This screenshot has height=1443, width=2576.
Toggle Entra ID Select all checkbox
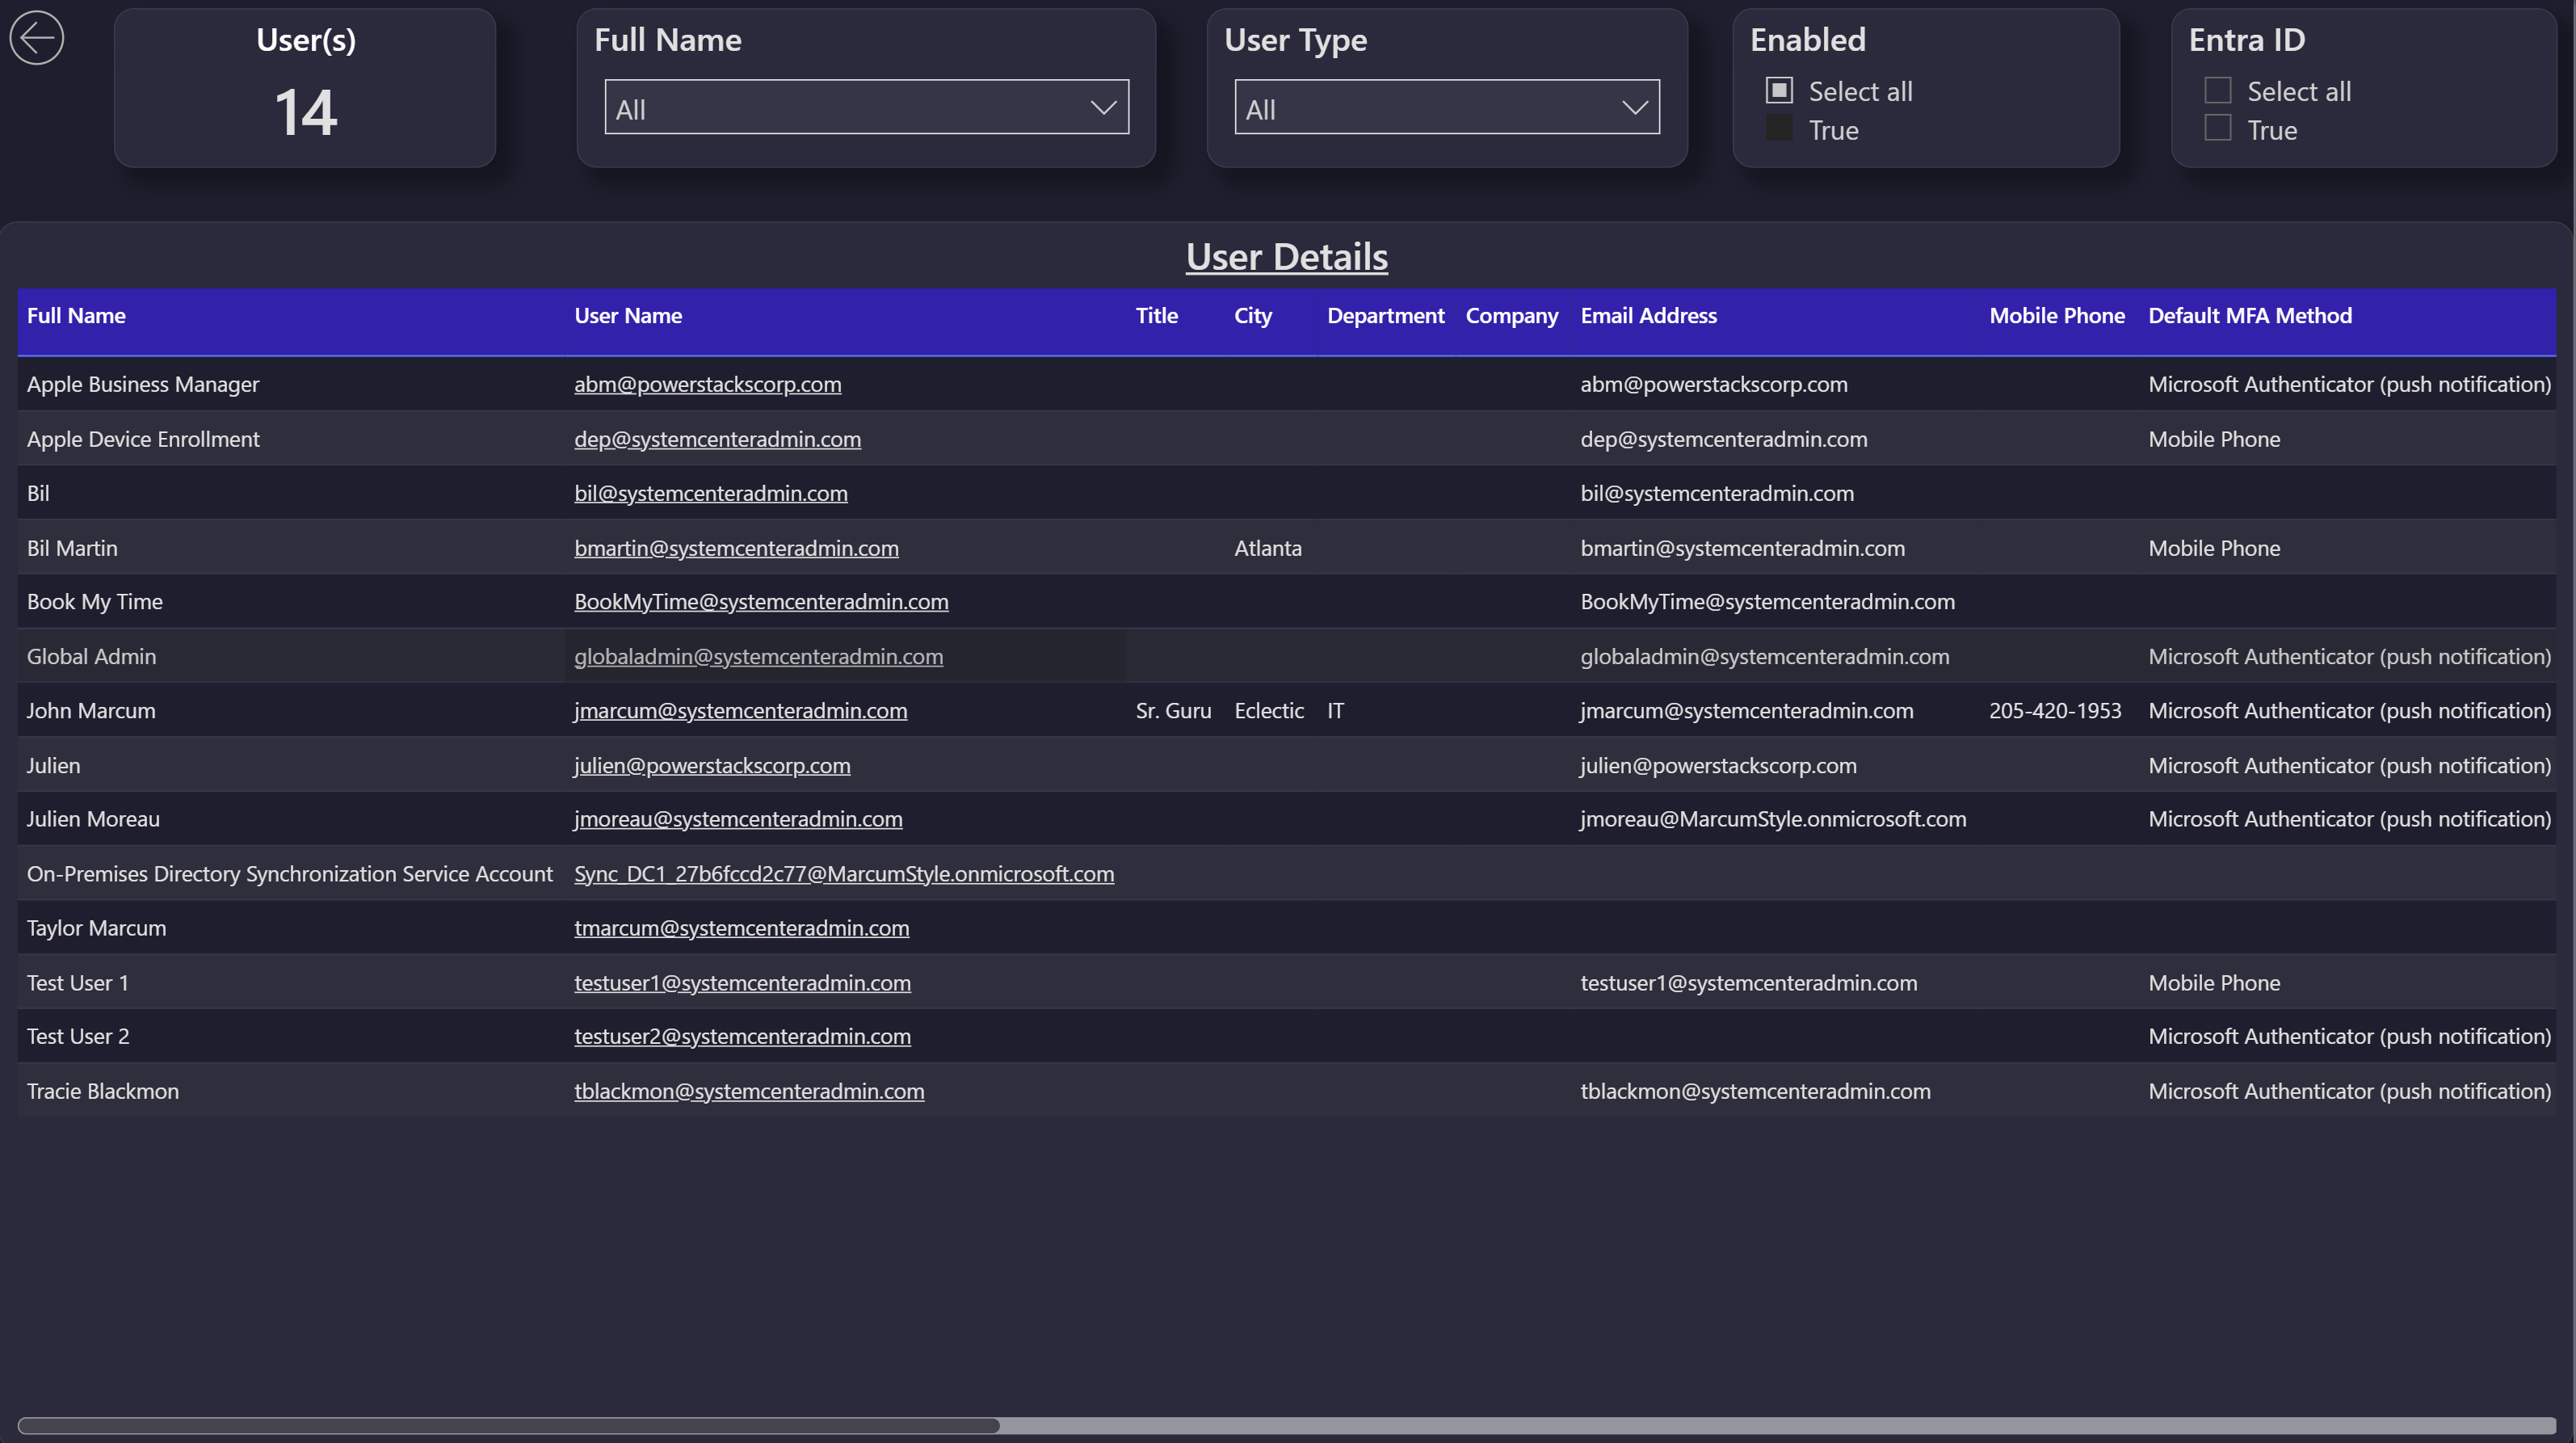click(x=2217, y=90)
